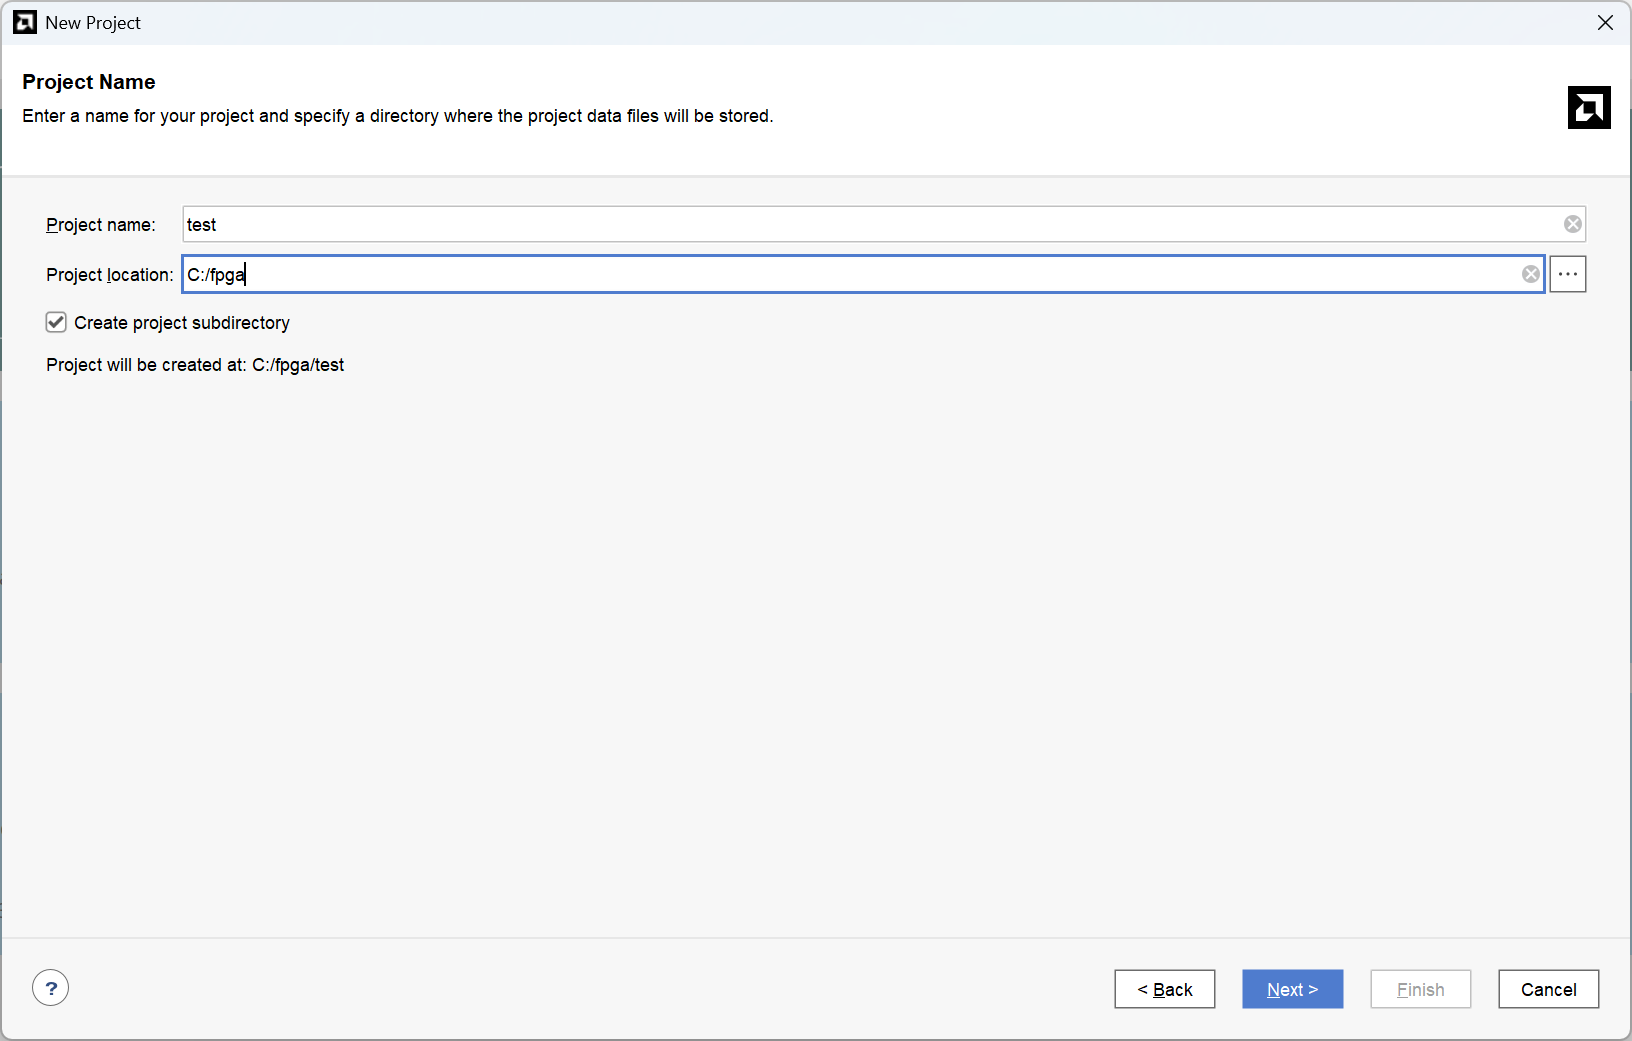The width and height of the screenshot is (1632, 1041).
Task: Close the New Project dialog window
Action: 1605,22
